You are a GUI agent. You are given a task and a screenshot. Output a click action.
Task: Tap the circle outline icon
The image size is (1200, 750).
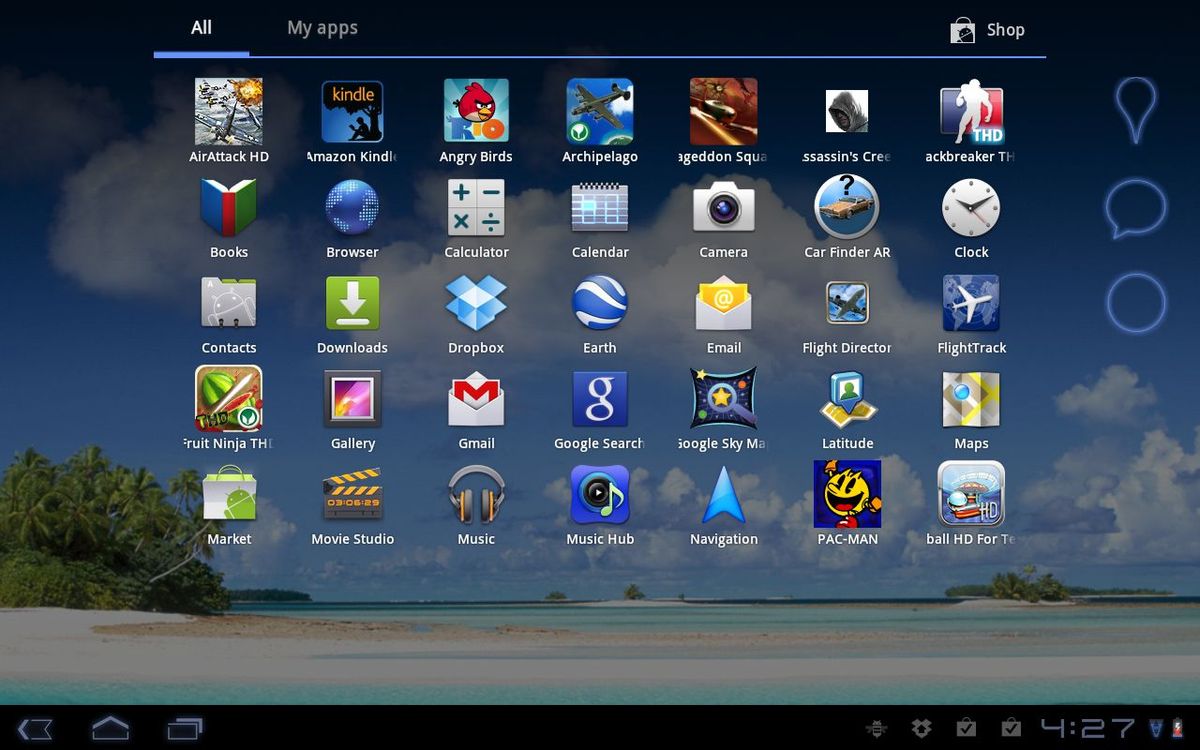1136,303
